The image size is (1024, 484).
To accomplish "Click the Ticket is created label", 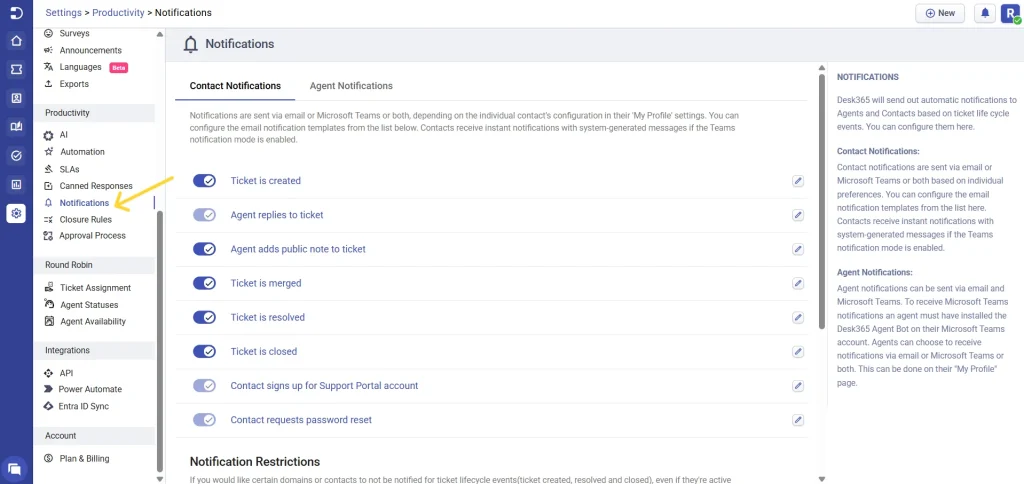I will [x=266, y=181].
